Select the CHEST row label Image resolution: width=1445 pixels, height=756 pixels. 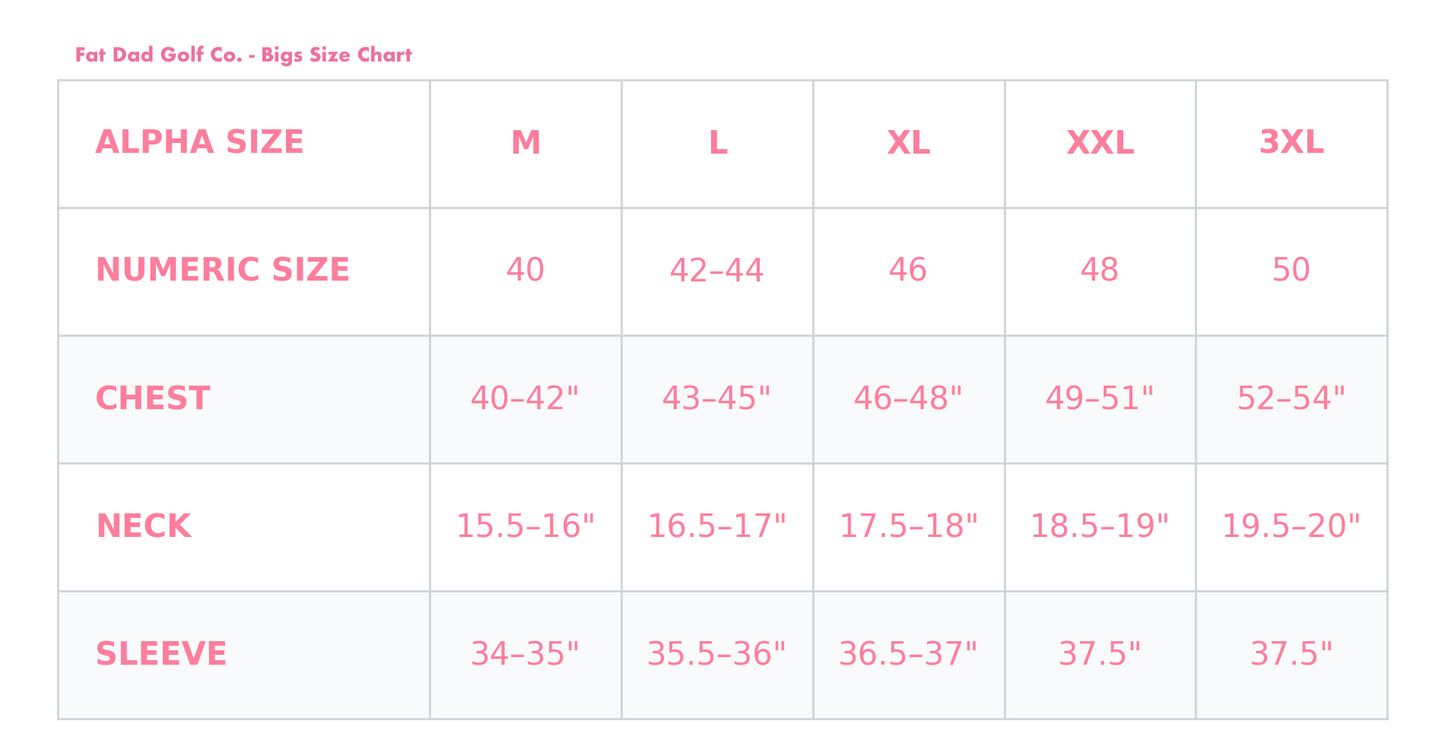coord(153,399)
